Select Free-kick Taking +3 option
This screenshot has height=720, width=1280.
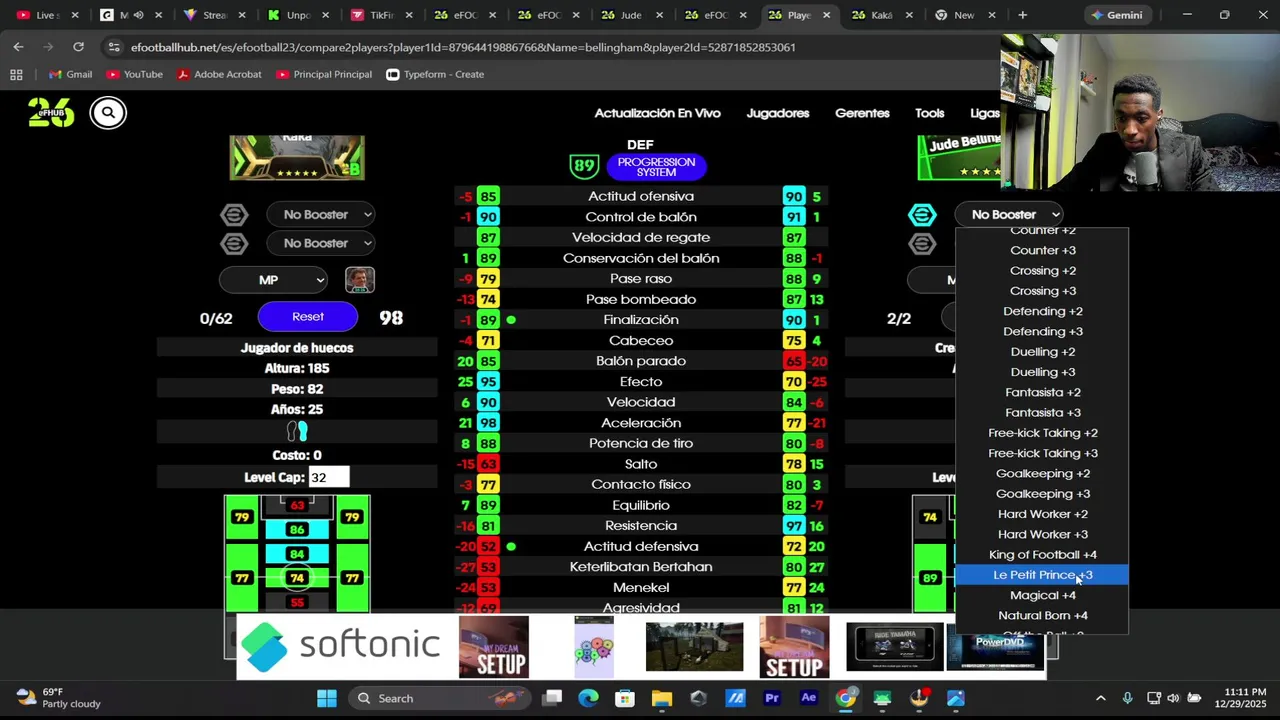tap(1042, 454)
